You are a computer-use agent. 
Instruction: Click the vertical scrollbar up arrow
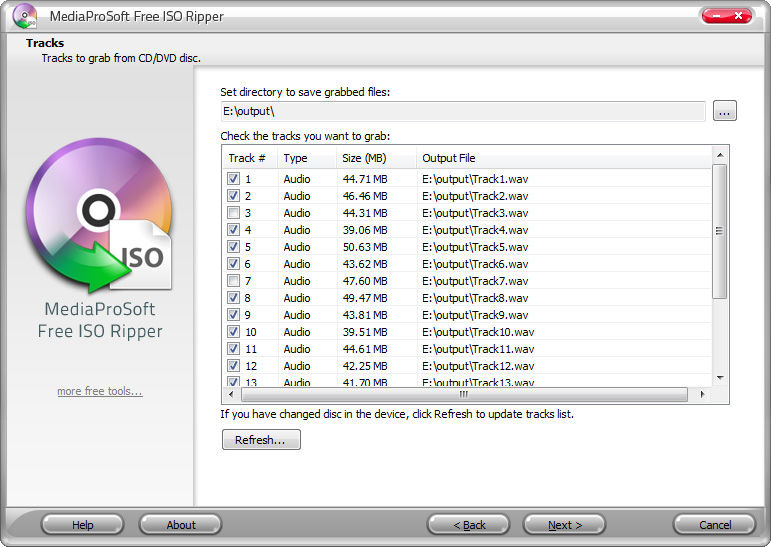pyautogui.click(x=720, y=155)
